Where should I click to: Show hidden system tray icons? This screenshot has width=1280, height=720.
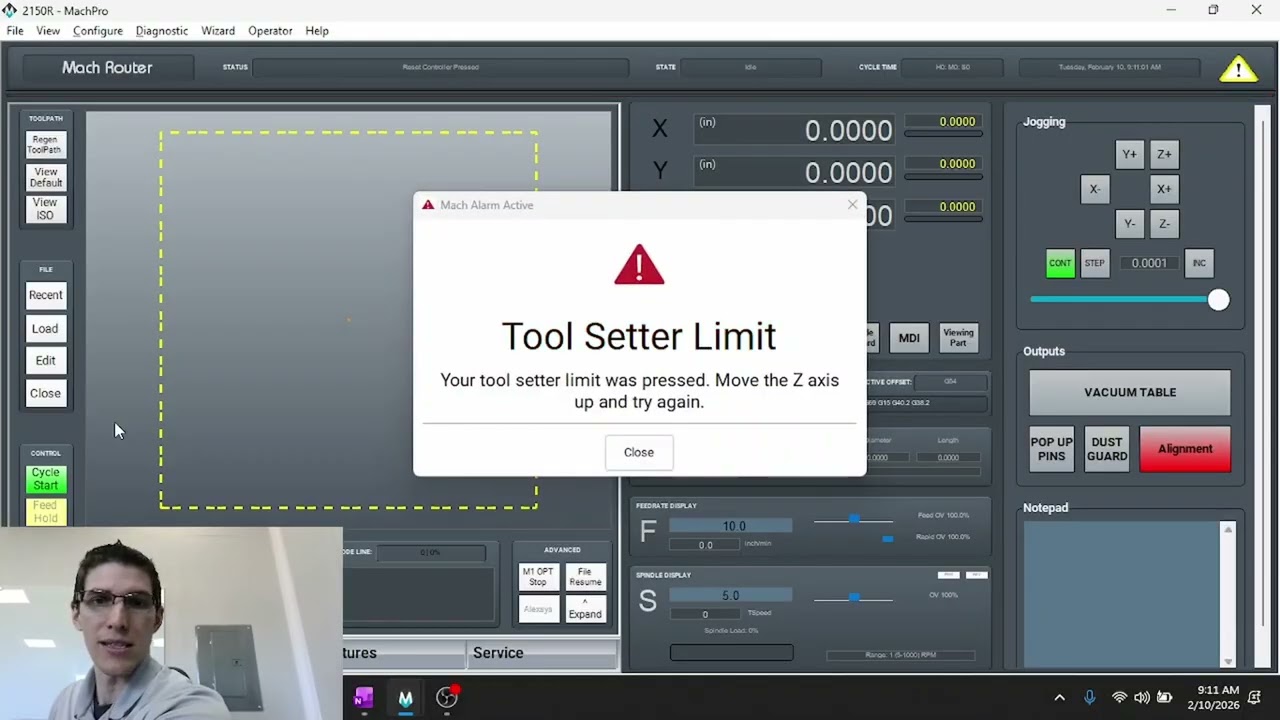click(x=1060, y=698)
